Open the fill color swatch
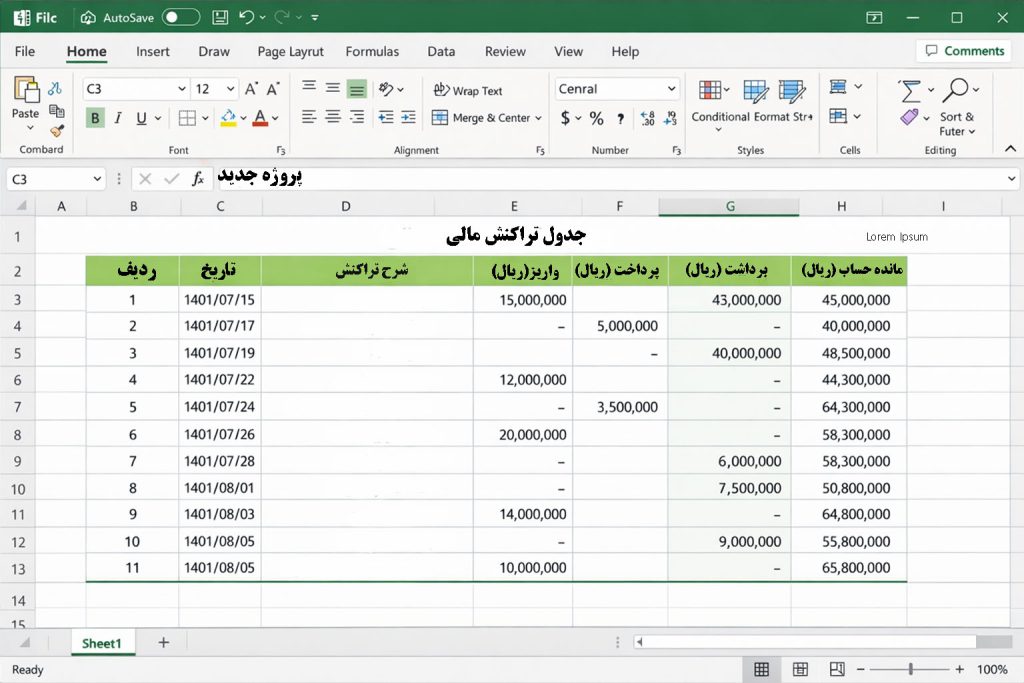1024x683 pixels. [x=229, y=118]
